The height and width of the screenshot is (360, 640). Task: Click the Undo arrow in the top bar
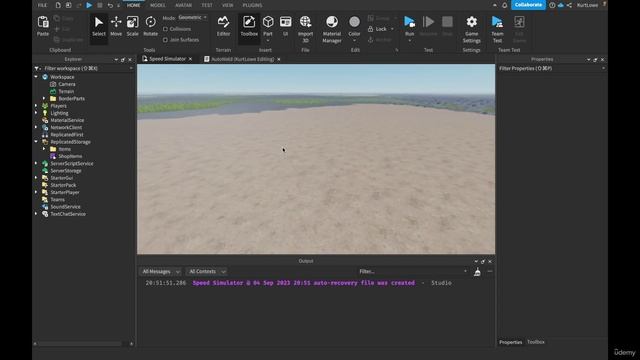point(110,5)
